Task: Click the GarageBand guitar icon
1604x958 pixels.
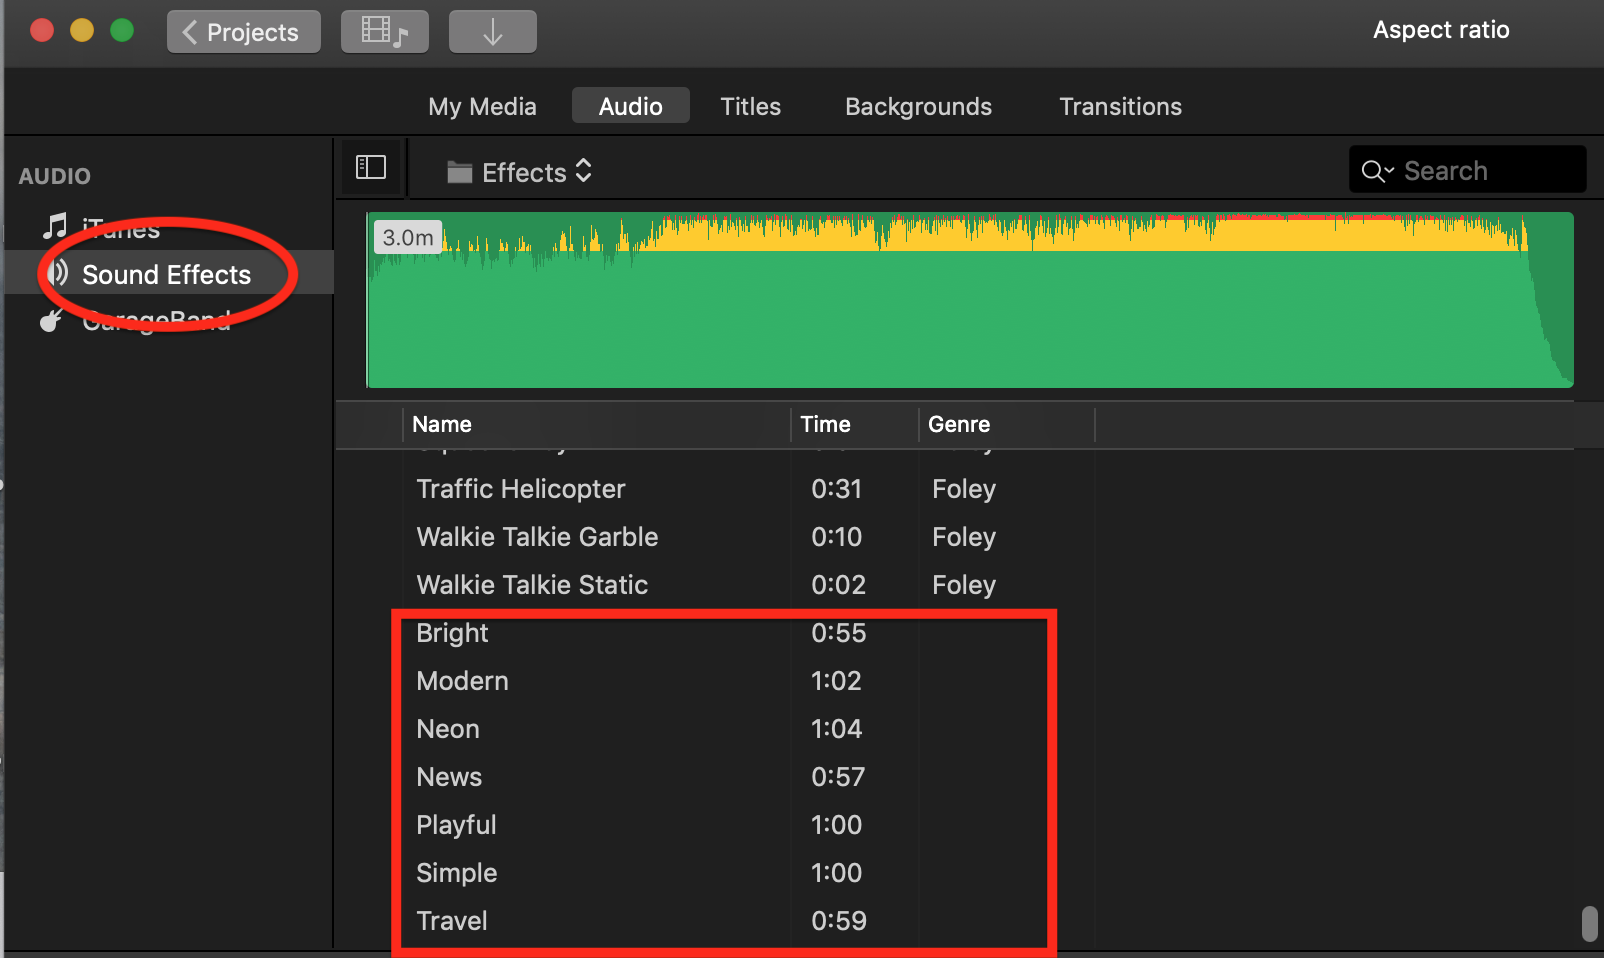Action: [x=51, y=321]
